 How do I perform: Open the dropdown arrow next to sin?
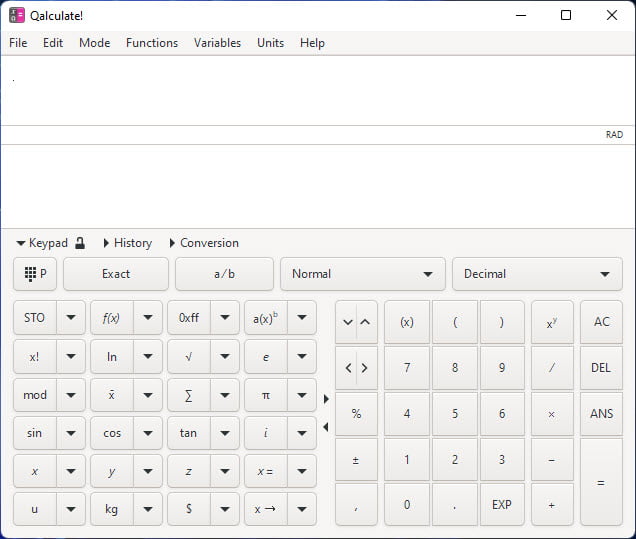71,433
